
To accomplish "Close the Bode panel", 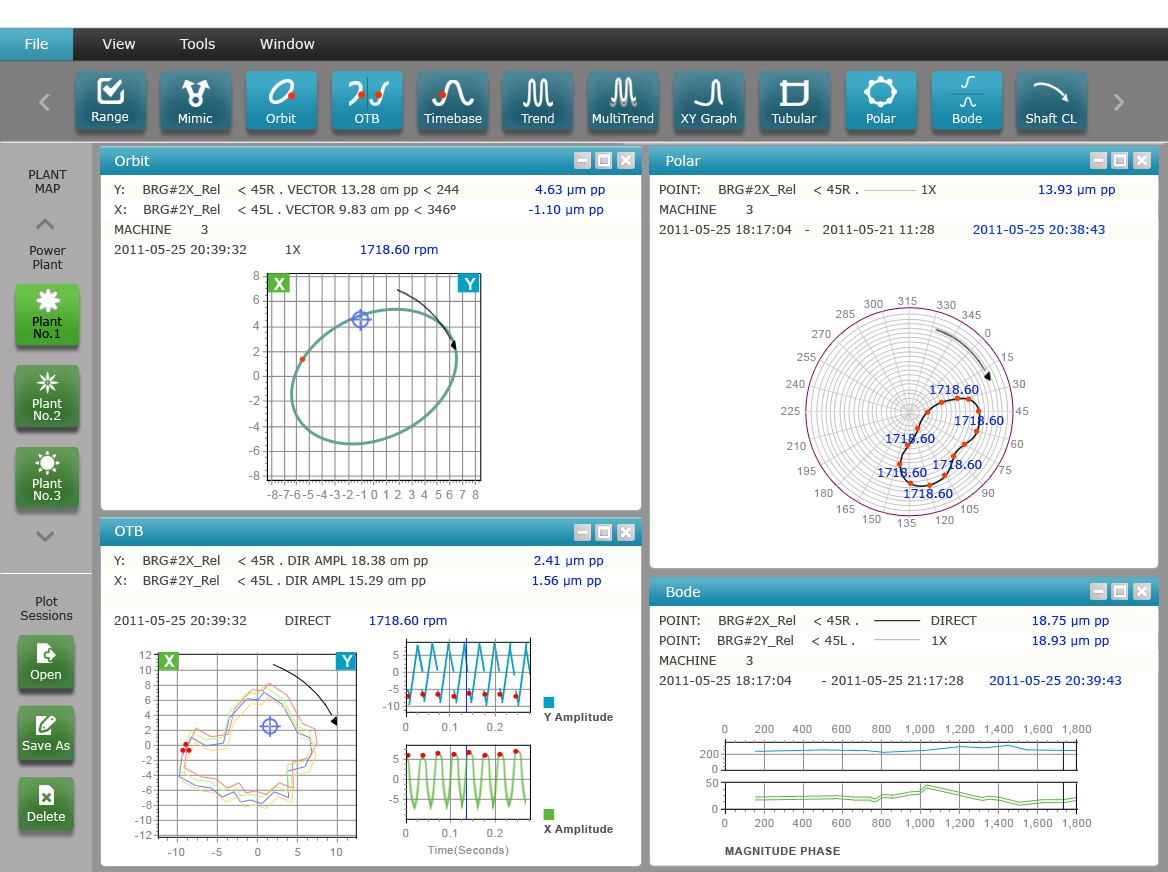I will (x=1142, y=591).
